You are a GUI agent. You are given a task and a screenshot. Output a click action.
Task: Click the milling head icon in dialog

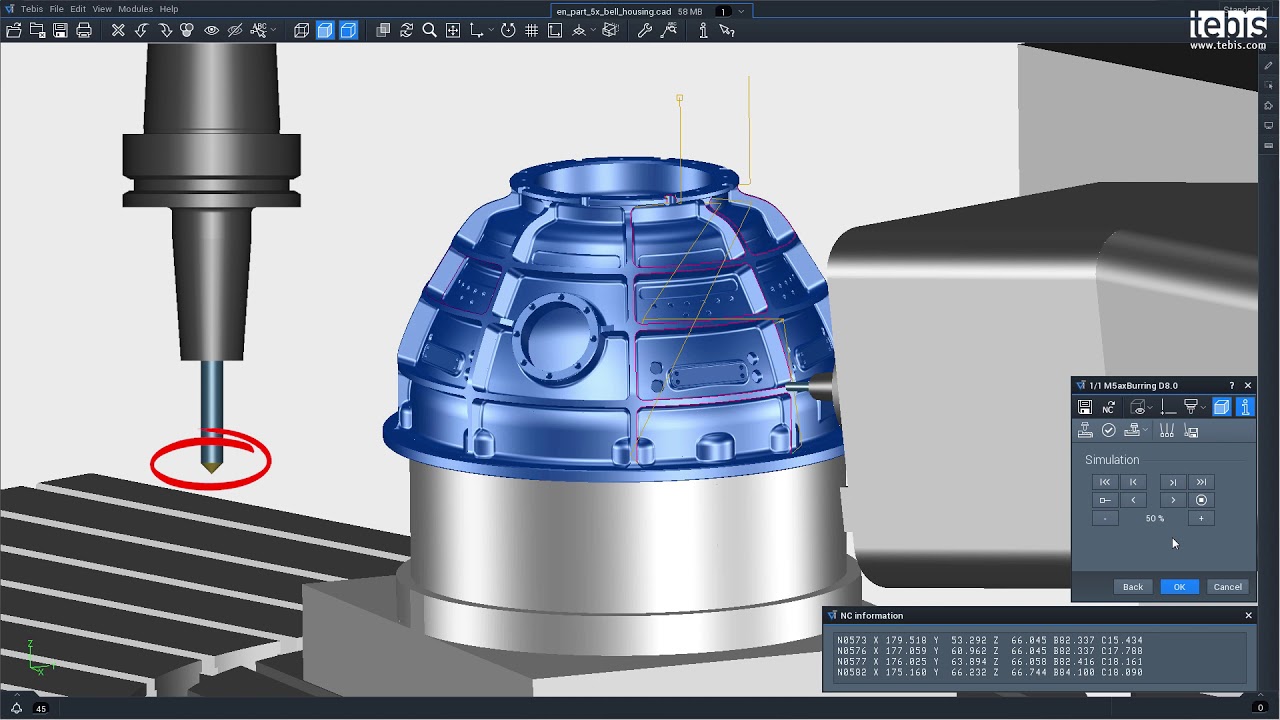[1191, 407]
